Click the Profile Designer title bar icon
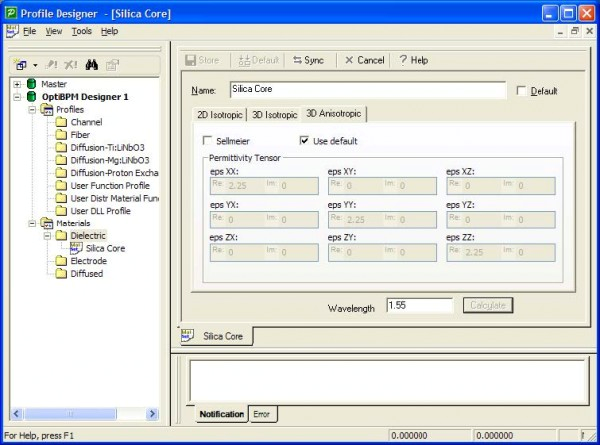 (x=11, y=13)
